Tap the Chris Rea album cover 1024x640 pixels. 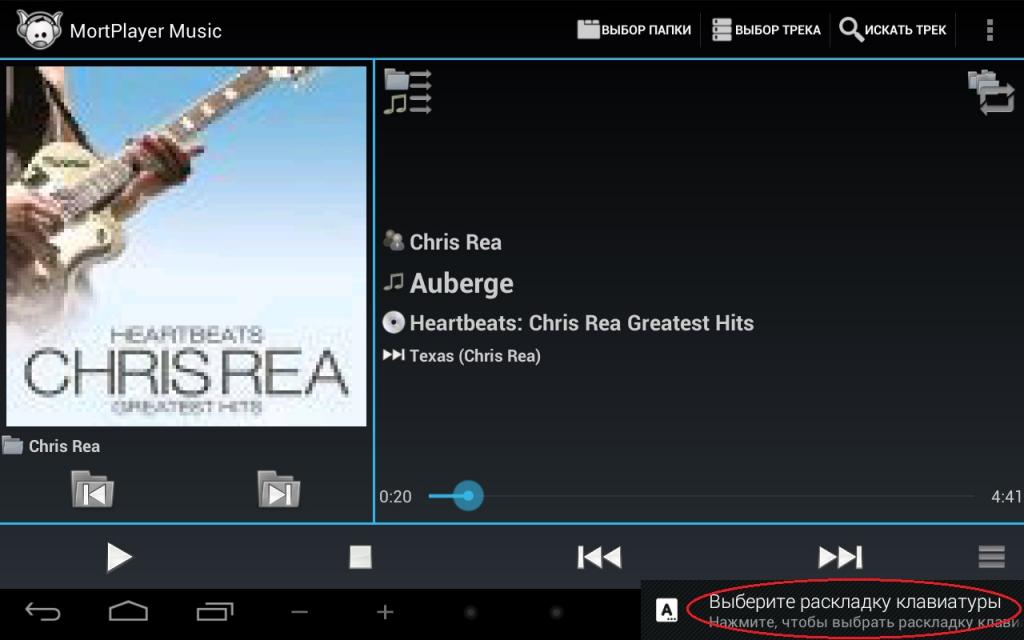pyautogui.click(x=186, y=246)
